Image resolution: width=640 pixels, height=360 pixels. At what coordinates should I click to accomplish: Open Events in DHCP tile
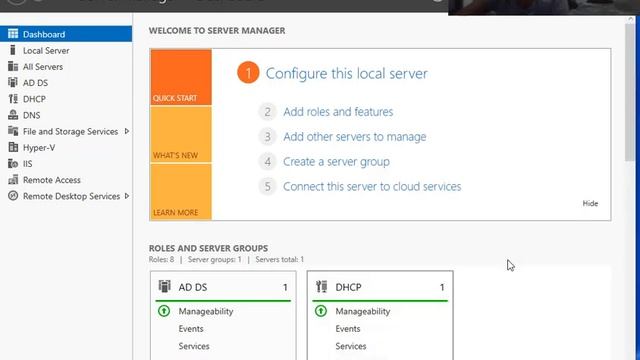coord(348,329)
